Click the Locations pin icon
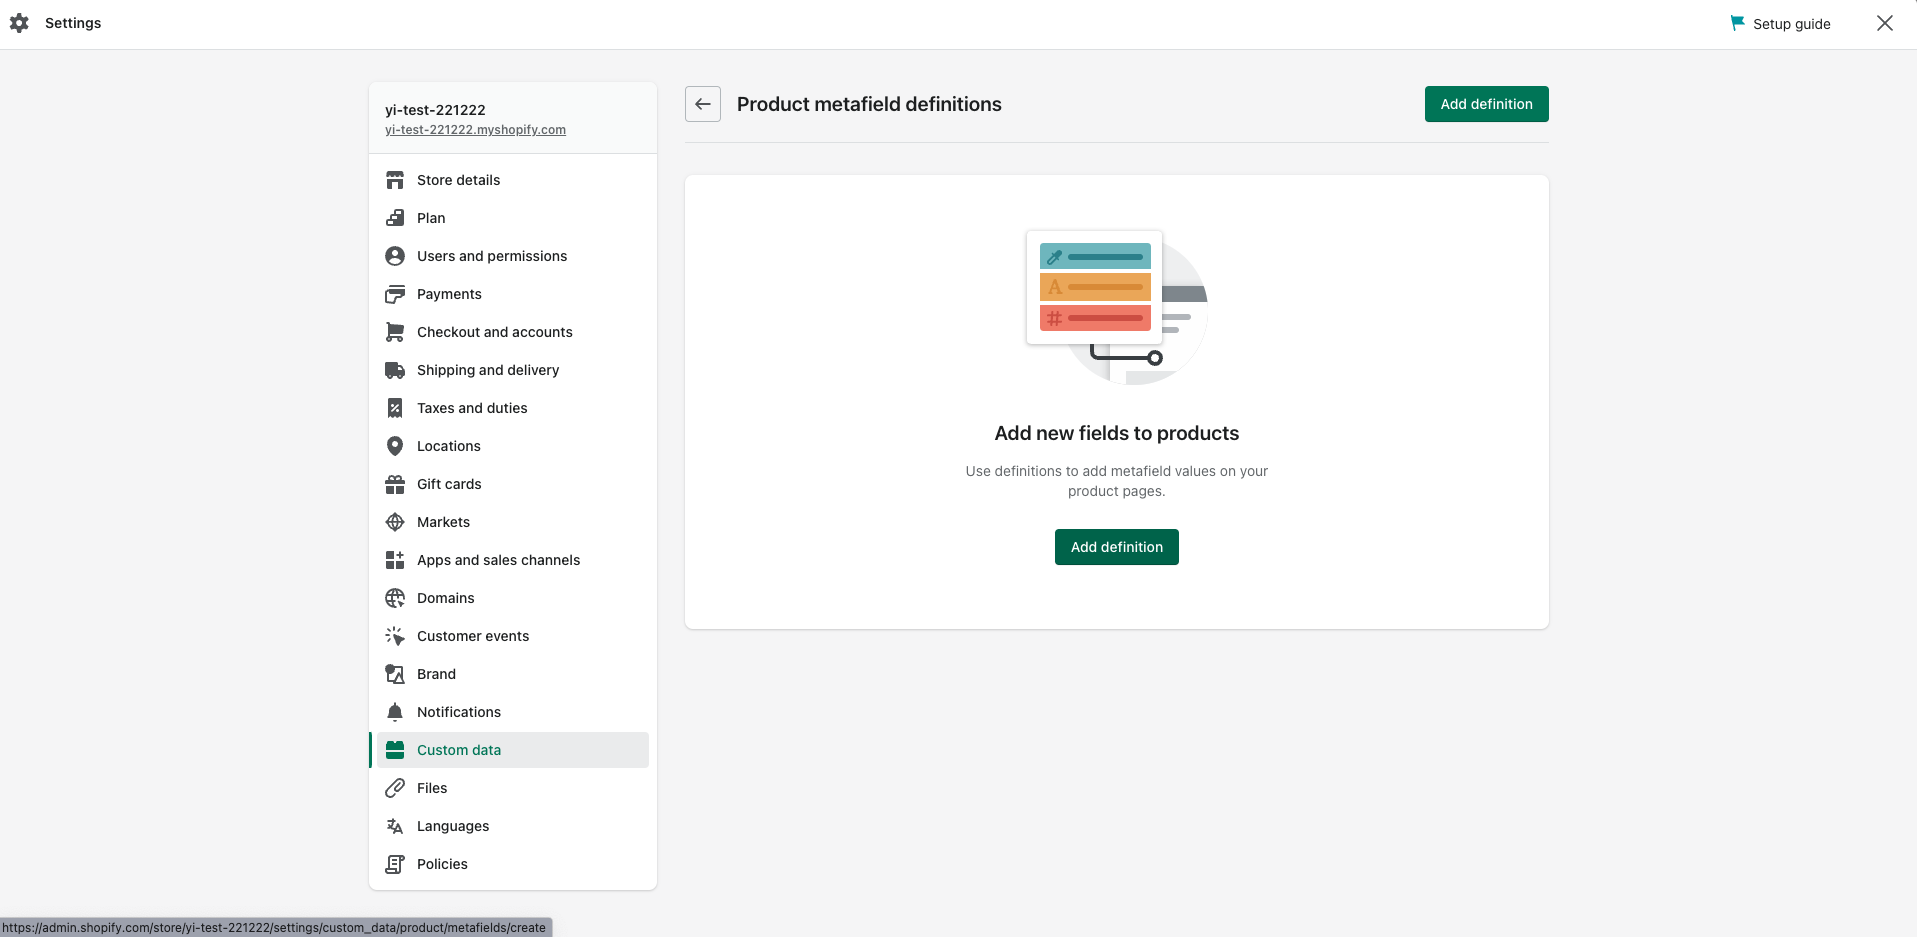 [x=395, y=446]
